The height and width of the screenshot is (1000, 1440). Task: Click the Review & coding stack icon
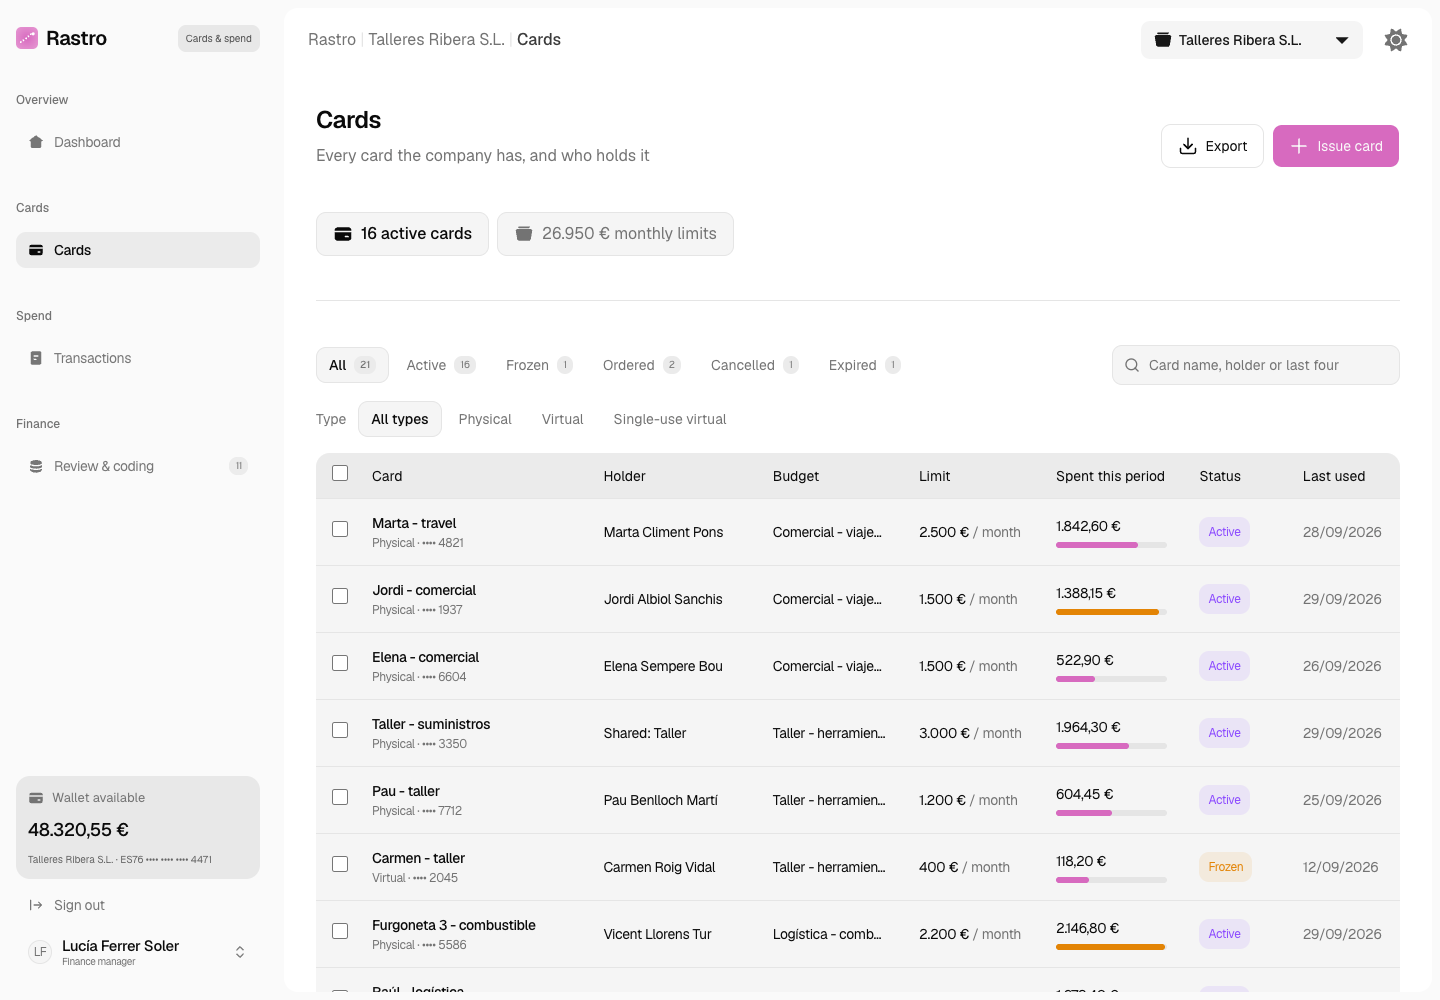[36, 466]
